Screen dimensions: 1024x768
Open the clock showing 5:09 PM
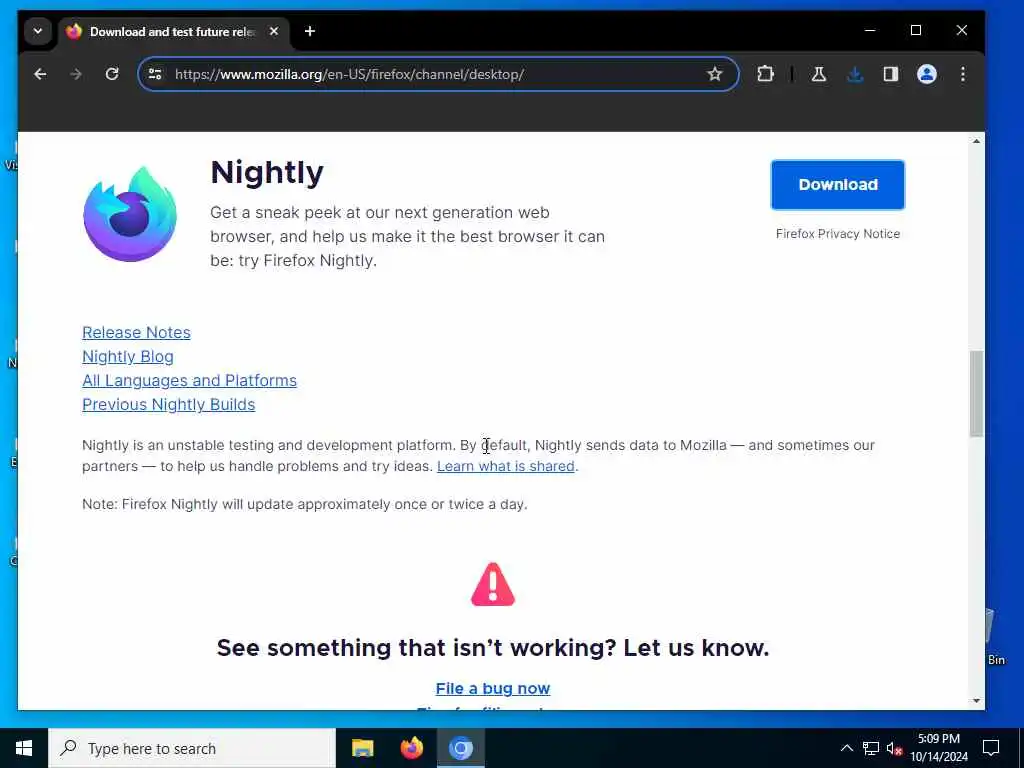click(938, 748)
